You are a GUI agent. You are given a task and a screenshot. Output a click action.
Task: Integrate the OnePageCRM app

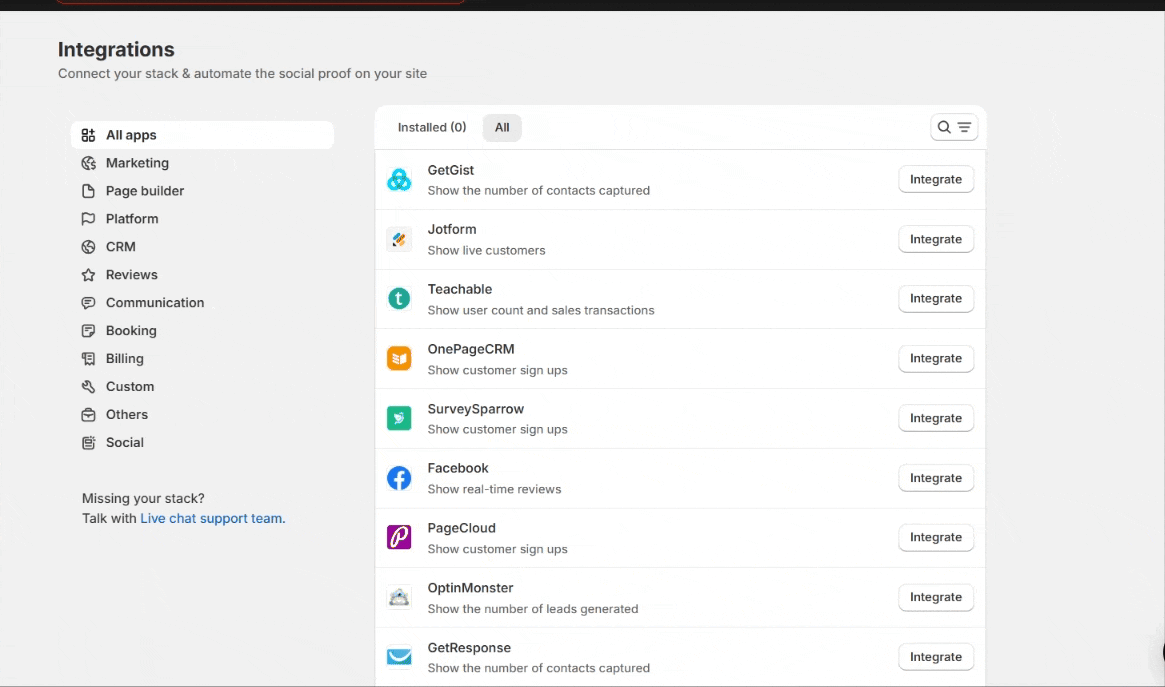pos(935,358)
